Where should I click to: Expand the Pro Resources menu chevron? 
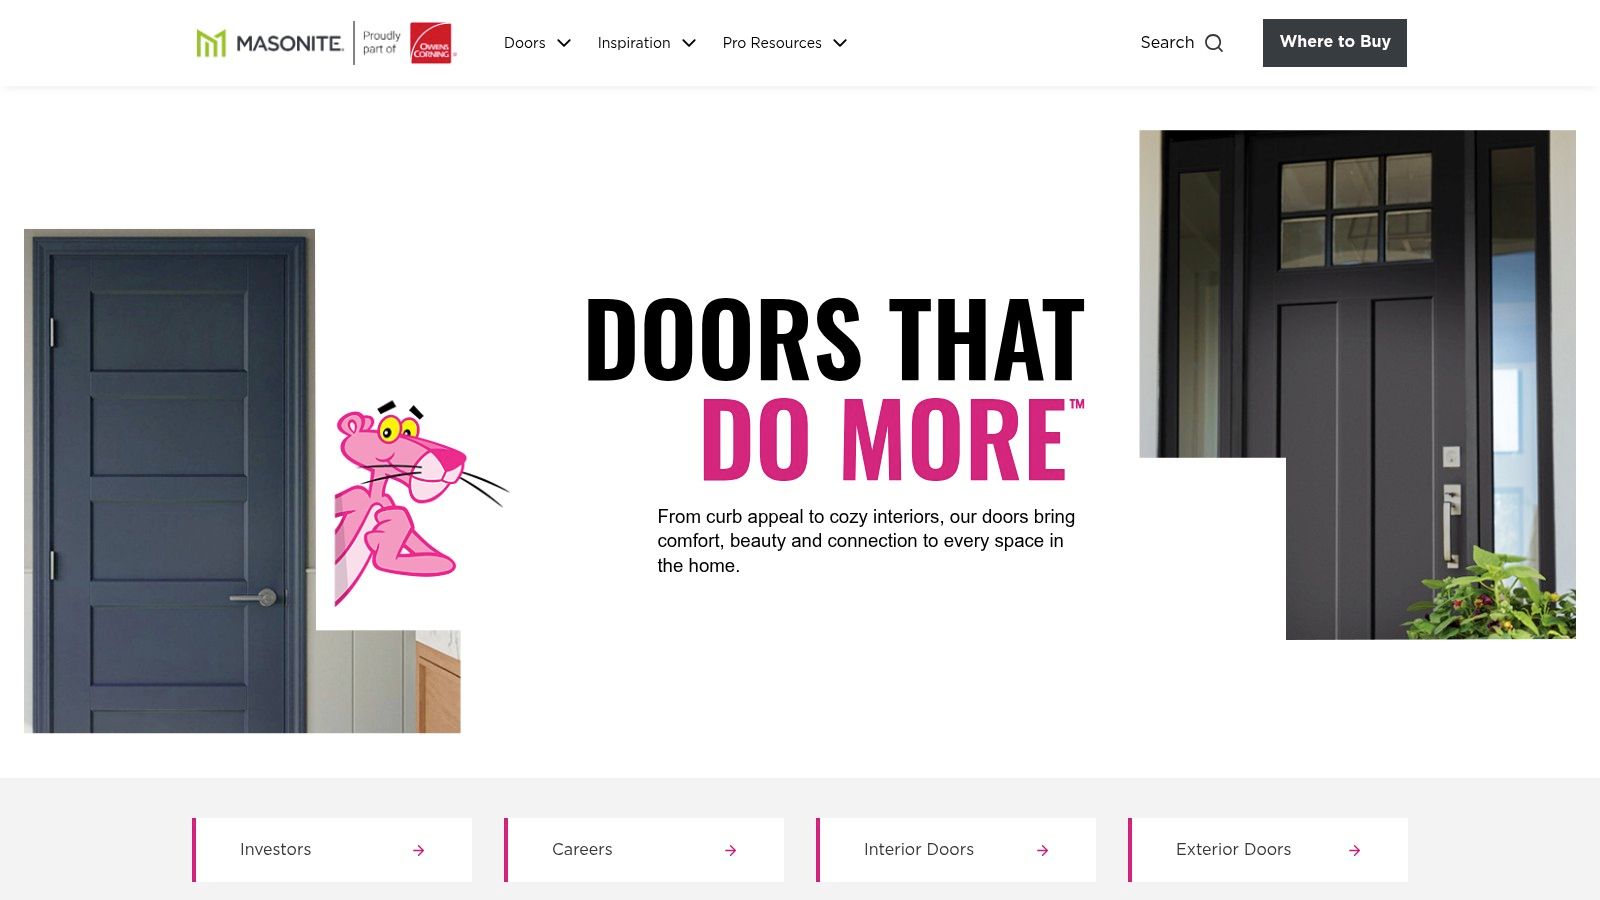click(840, 43)
